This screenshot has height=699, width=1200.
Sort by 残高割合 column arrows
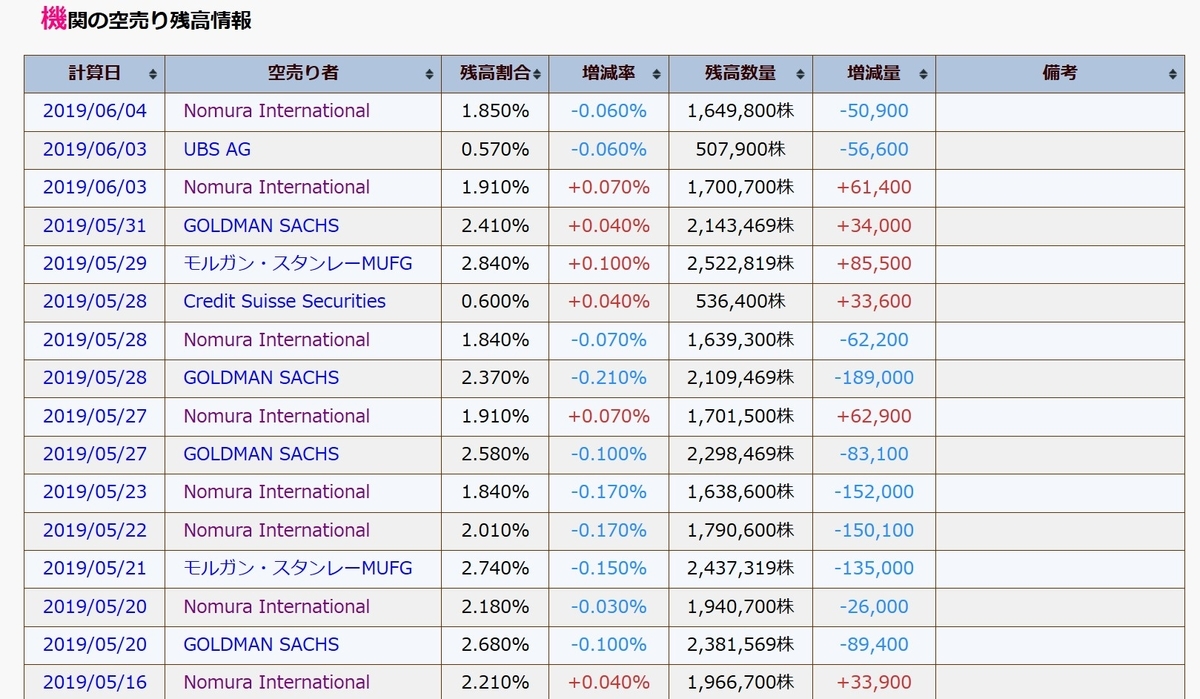pyautogui.click(x=537, y=74)
